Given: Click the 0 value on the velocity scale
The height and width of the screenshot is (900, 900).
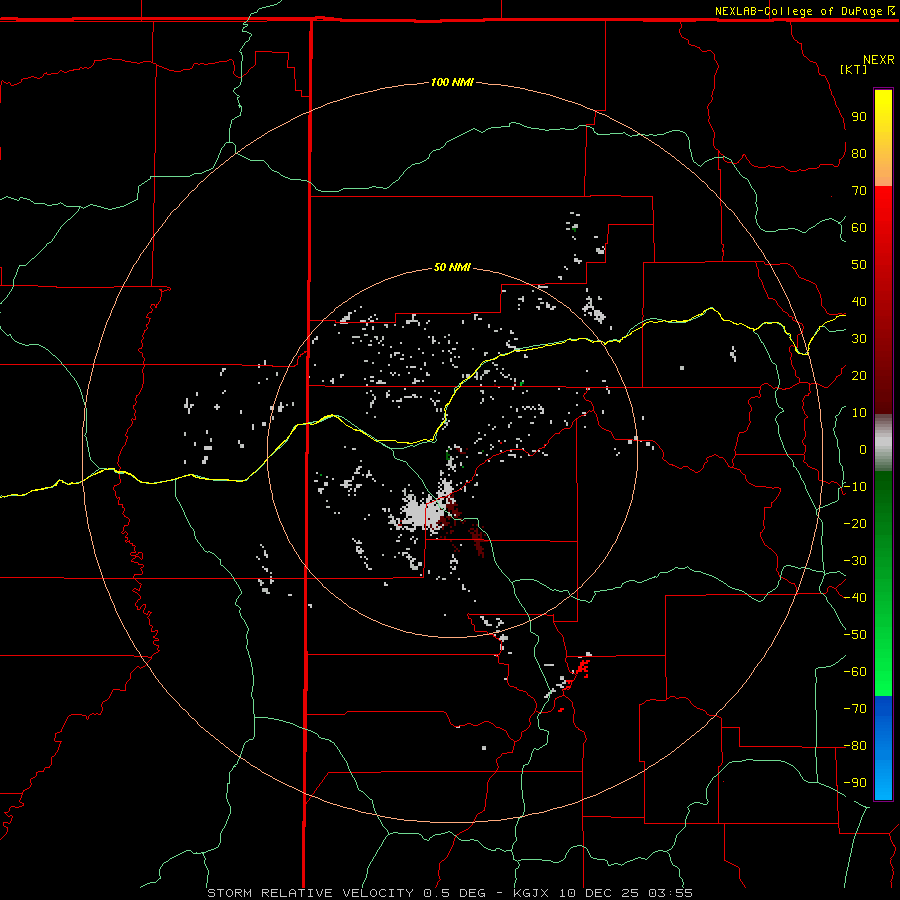Looking at the screenshot, I should pos(863,449).
